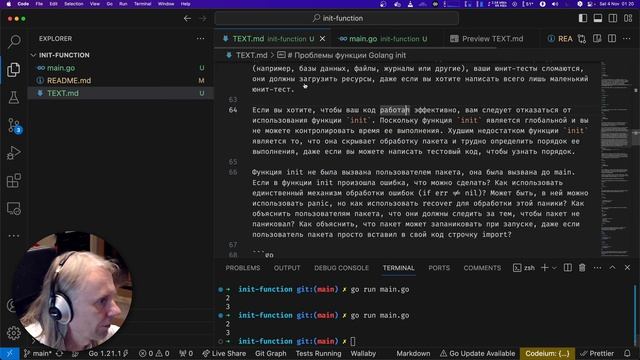Screen dimensions: 640x360
Task: Click main* git branch in status bar
Action: 37,353
